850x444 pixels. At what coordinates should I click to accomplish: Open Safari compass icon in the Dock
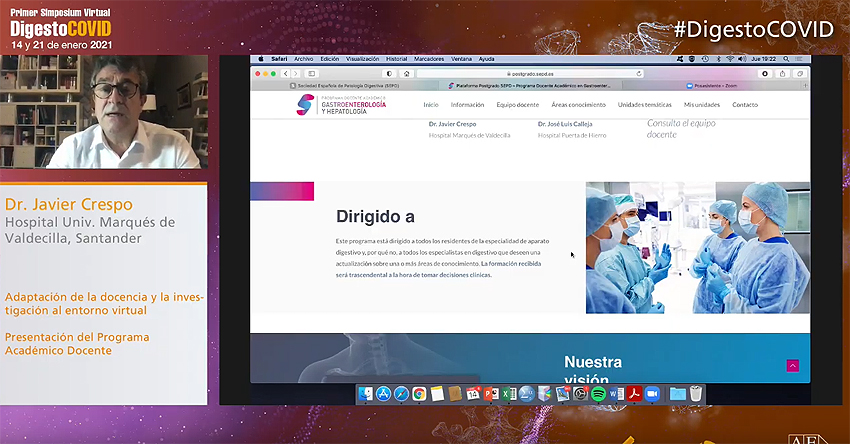[401, 394]
